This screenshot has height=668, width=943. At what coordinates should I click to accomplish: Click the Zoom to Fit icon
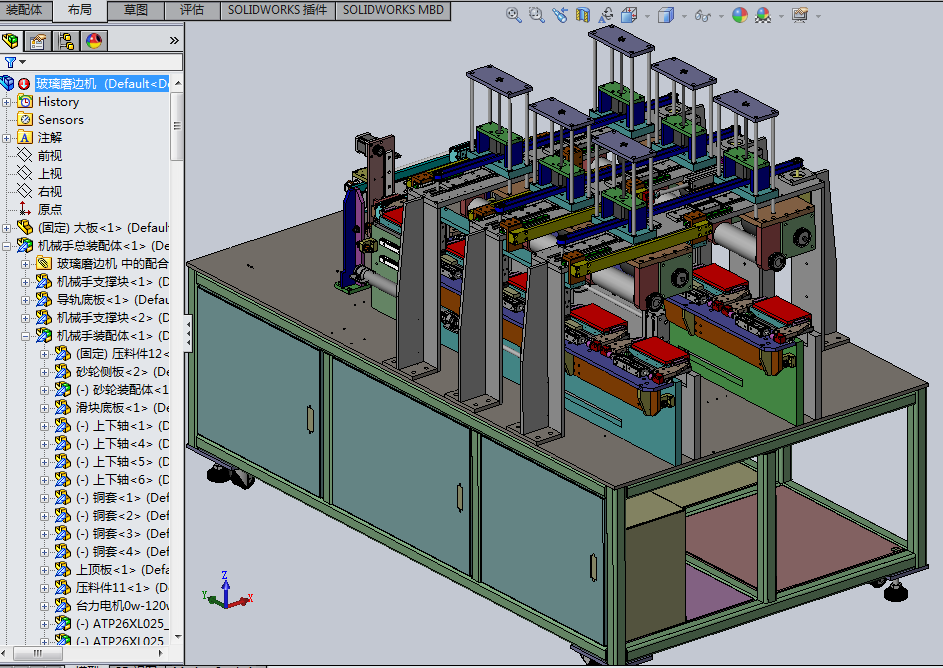513,15
